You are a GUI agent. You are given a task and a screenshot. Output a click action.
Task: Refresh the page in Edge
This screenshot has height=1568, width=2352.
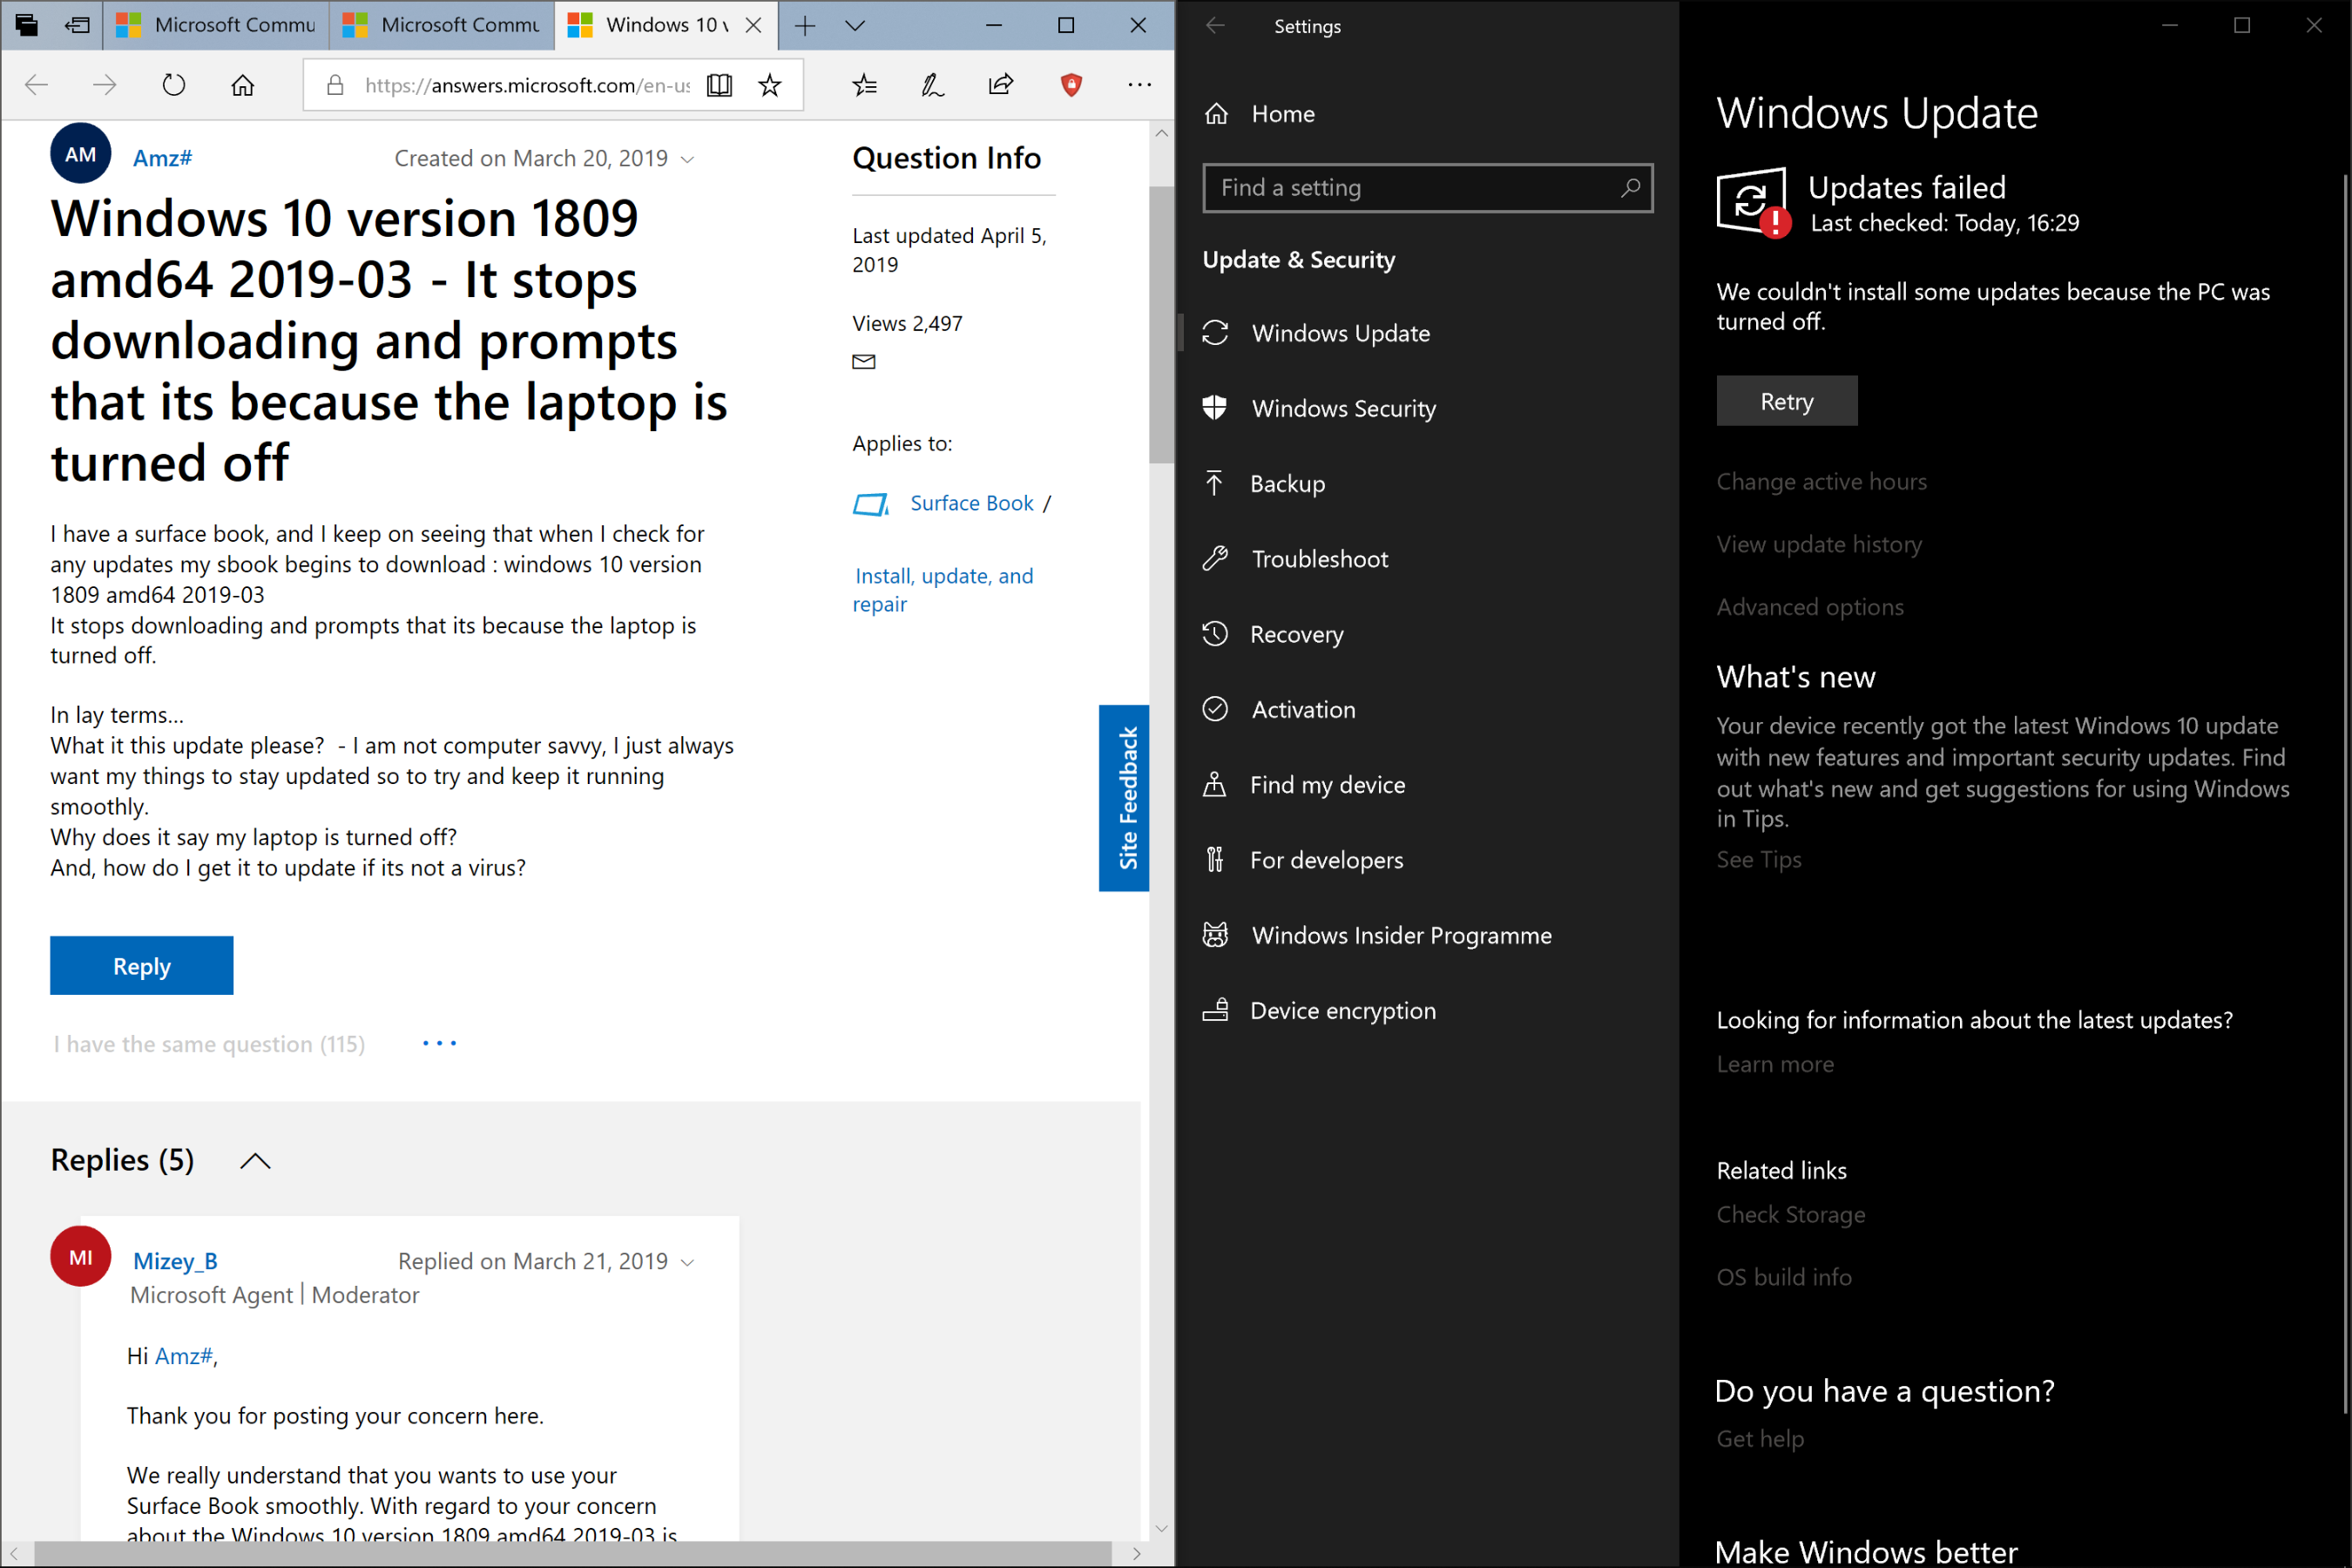pos(174,85)
